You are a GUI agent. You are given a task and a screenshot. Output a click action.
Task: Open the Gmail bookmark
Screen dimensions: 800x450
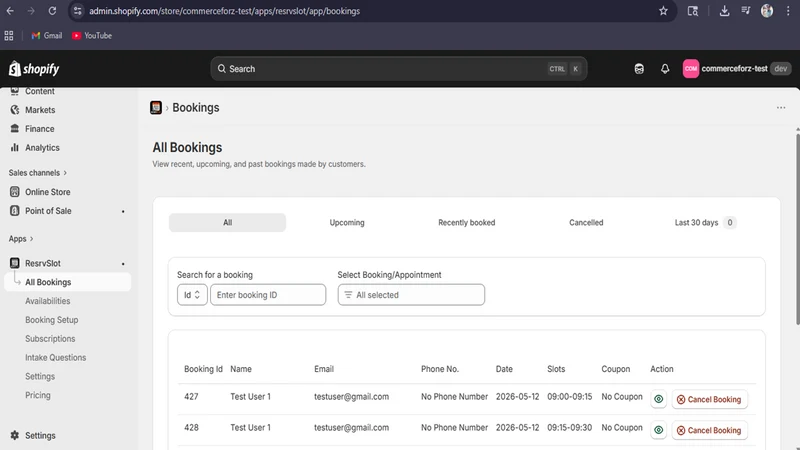coord(46,36)
